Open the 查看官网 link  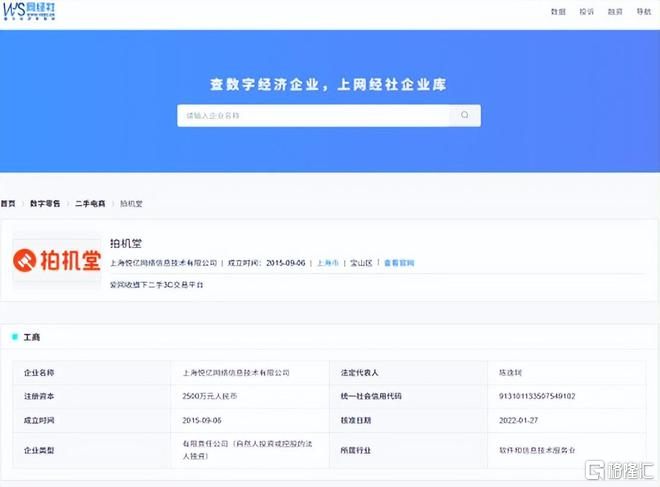point(399,263)
